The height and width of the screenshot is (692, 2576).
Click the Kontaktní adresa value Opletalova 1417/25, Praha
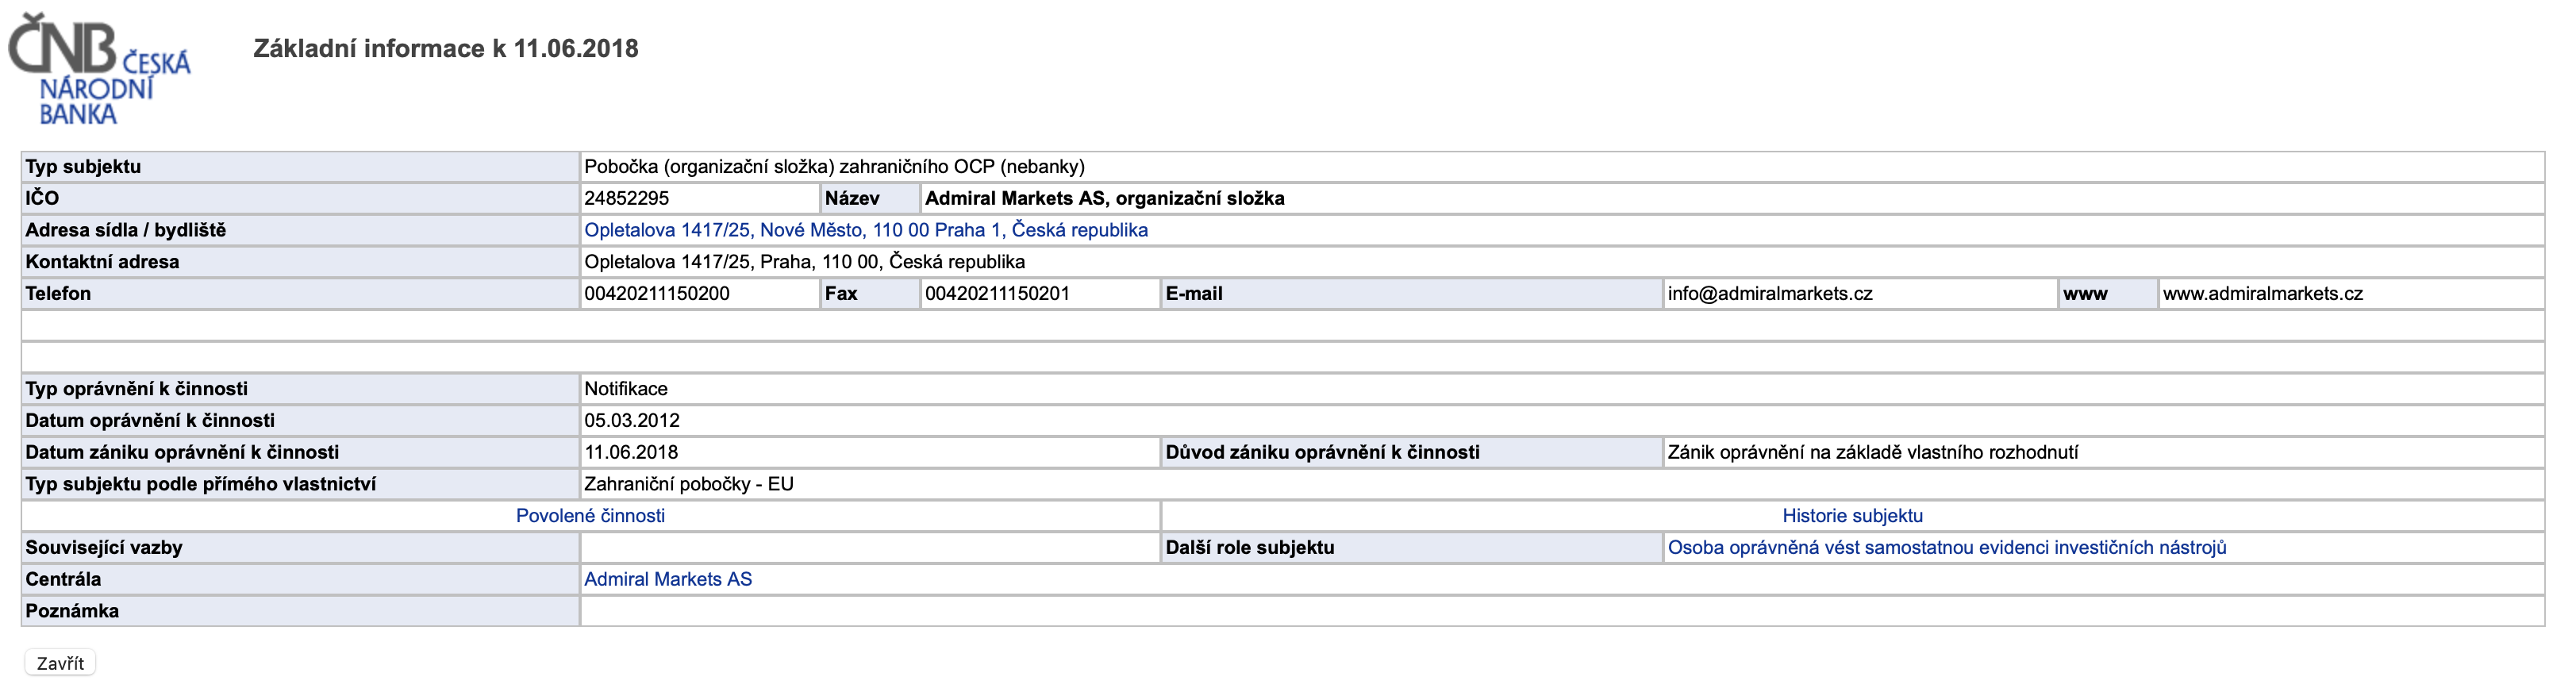pyautogui.click(x=804, y=262)
